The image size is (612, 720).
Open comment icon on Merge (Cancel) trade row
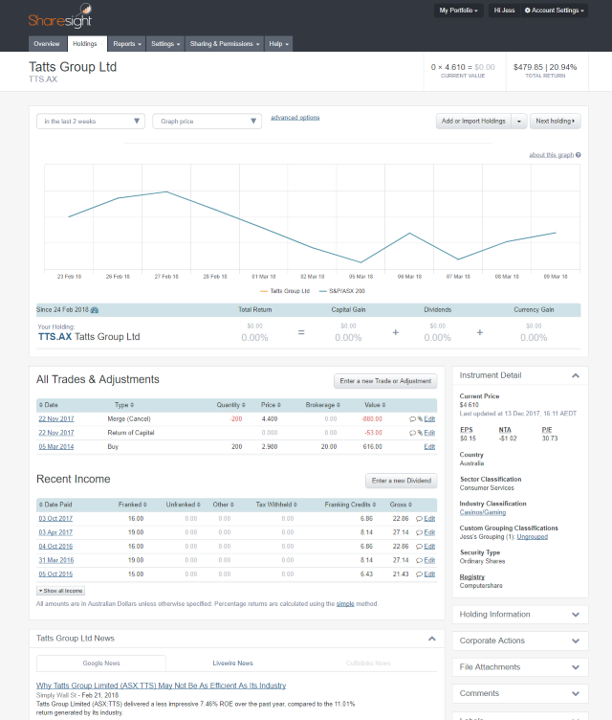[x=412, y=419]
